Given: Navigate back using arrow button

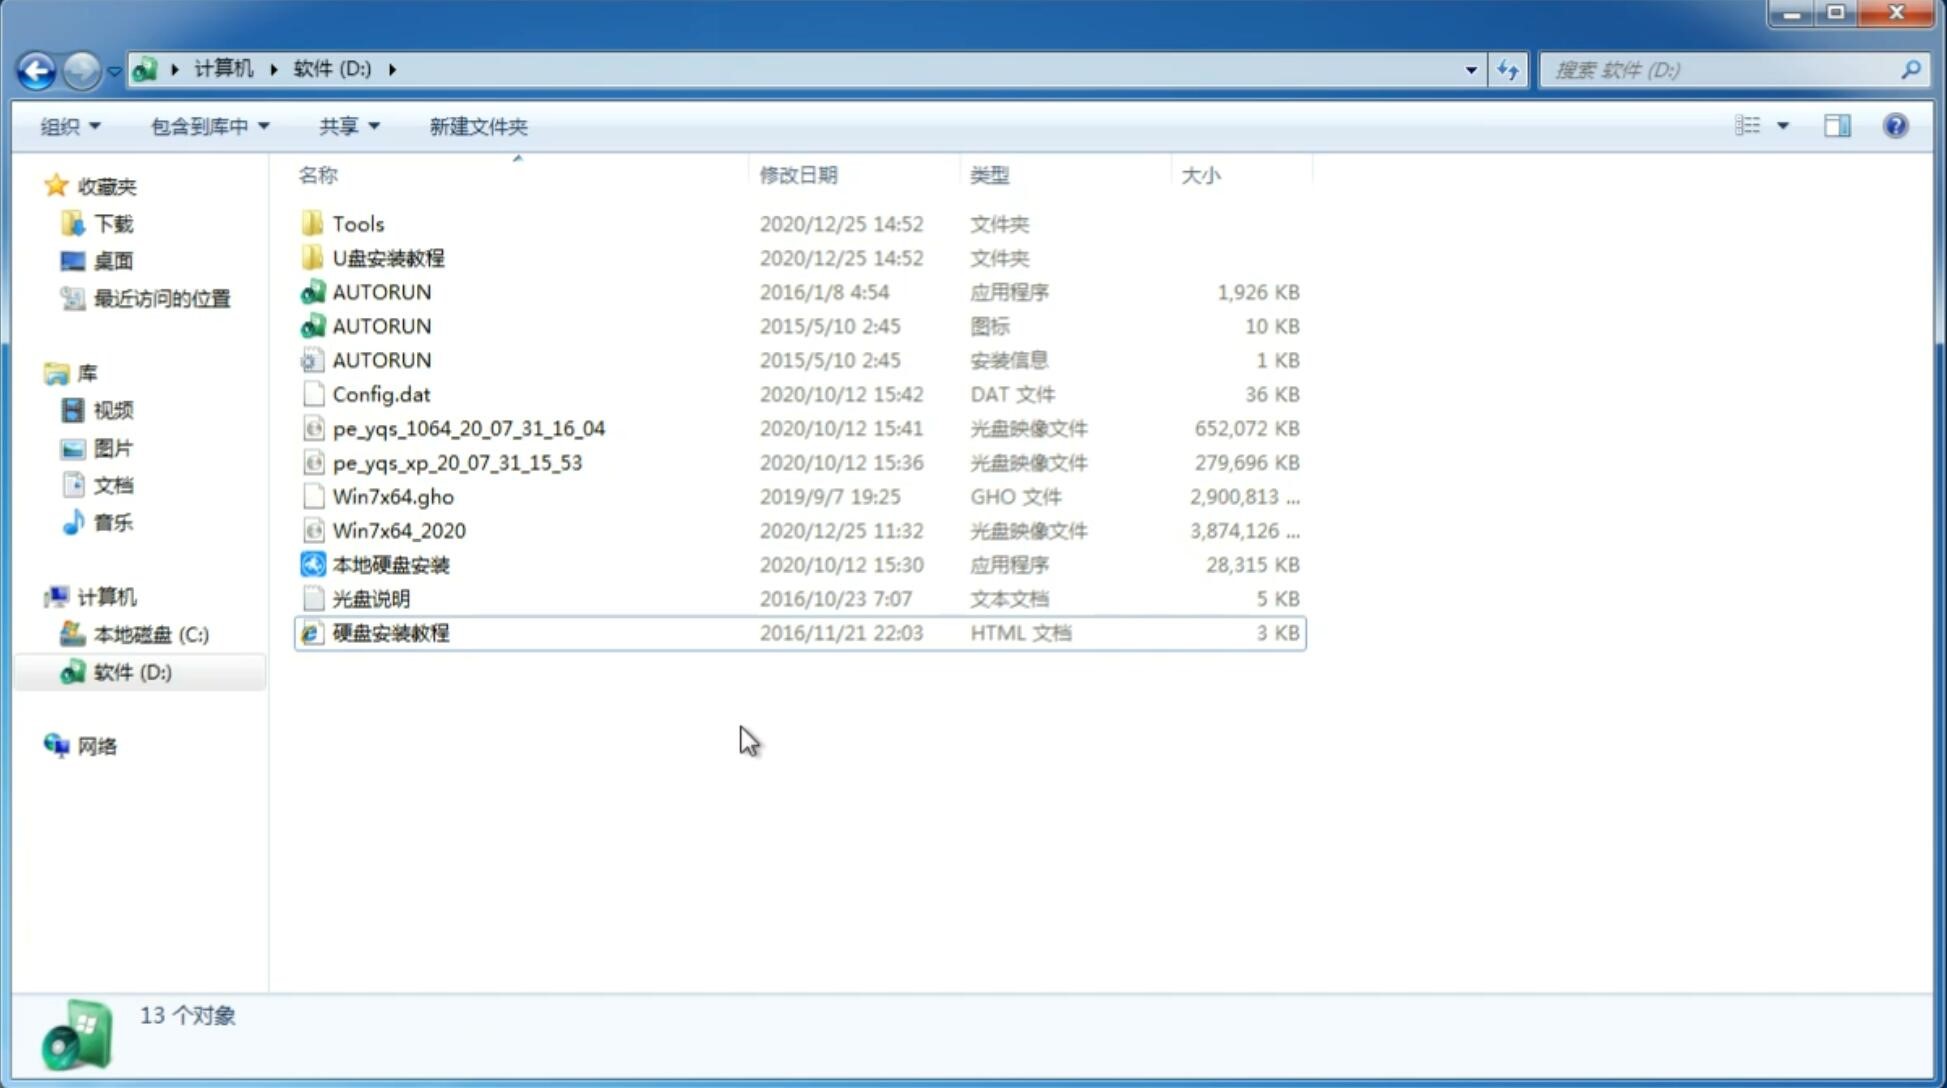Looking at the screenshot, I should [36, 68].
